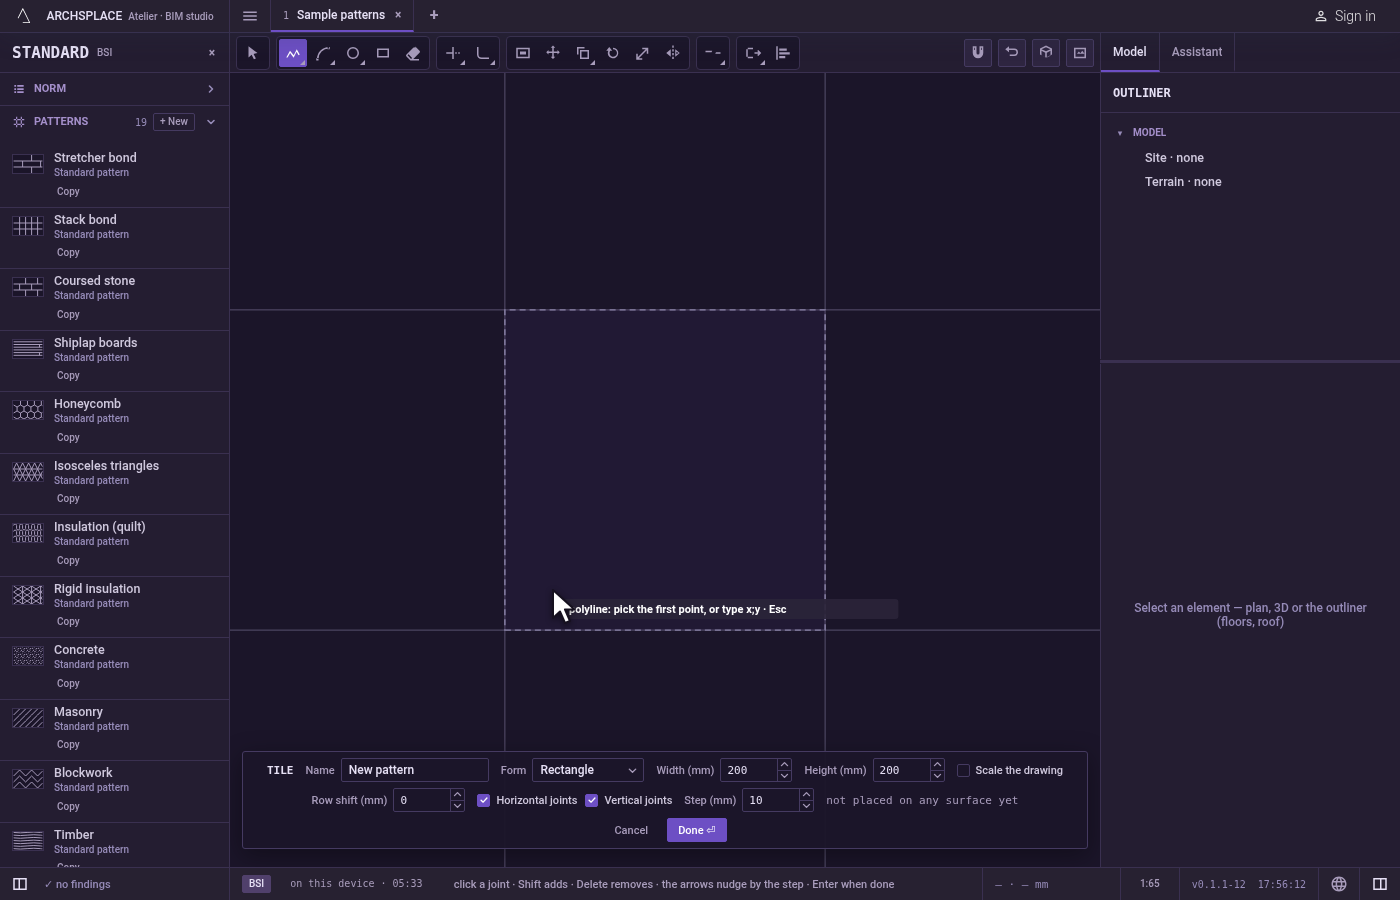Viewport: 1400px width, 900px height.
Task: Open the duplicate copy tool
Action: click(x=583, y=53)
